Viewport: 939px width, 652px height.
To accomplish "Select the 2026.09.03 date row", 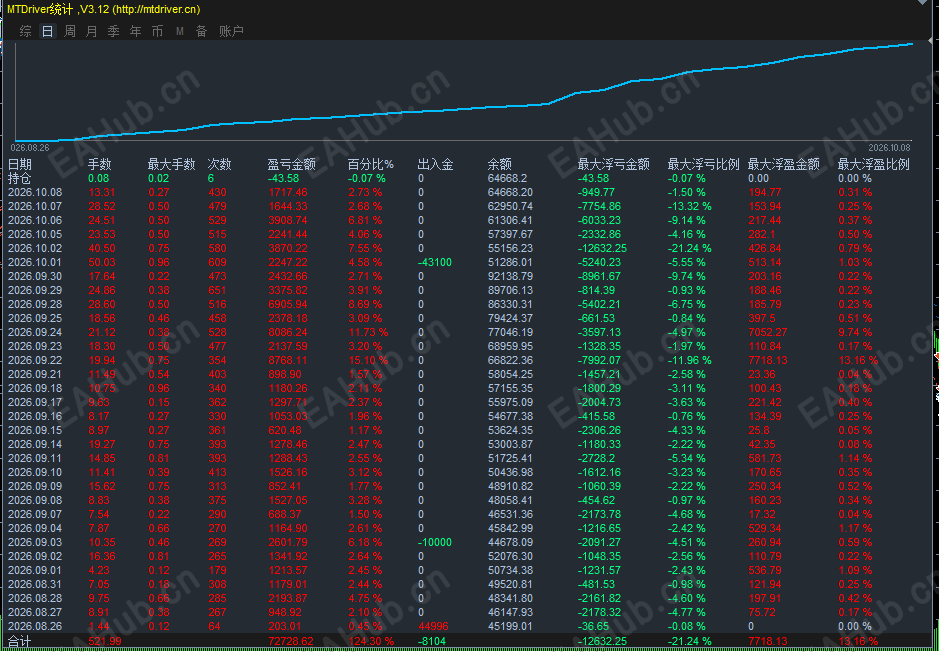I will tap(35, 542).
